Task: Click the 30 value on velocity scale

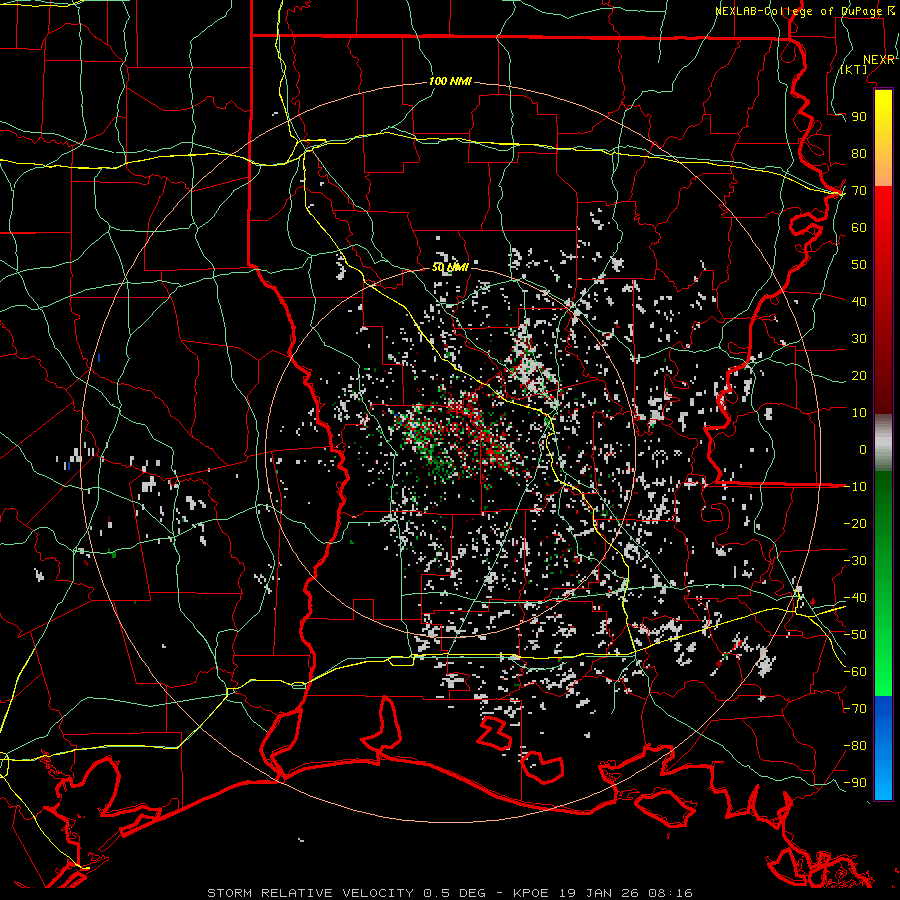Action: click(x=859, y=339)
